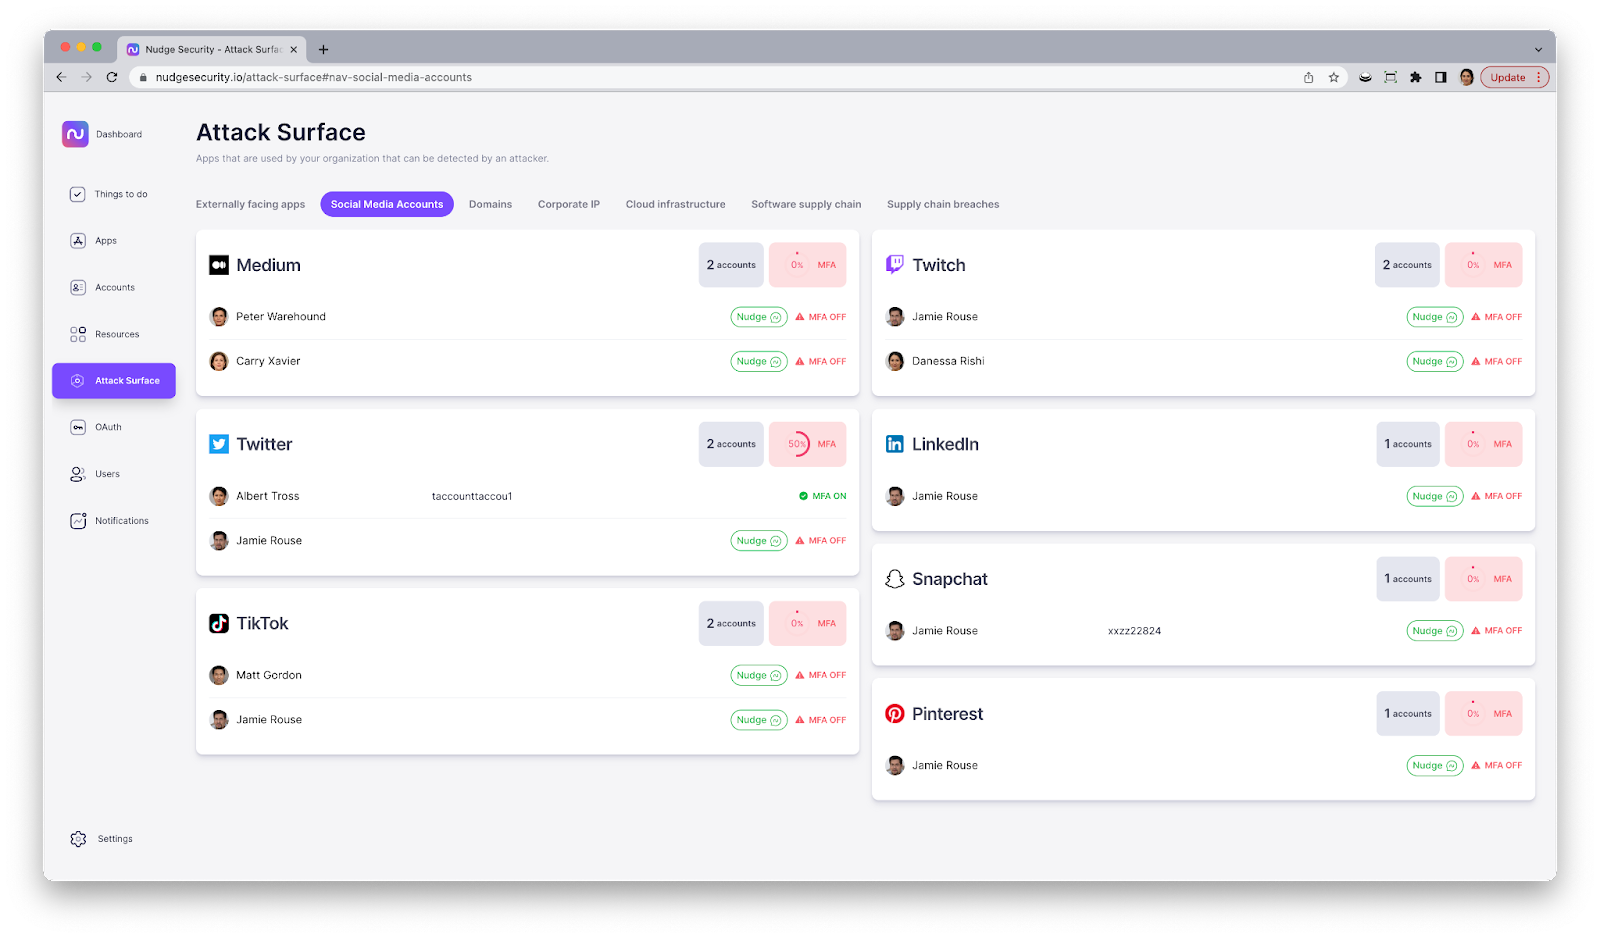
Task: Open the Notifications sidebar icon
Action: 78,521
